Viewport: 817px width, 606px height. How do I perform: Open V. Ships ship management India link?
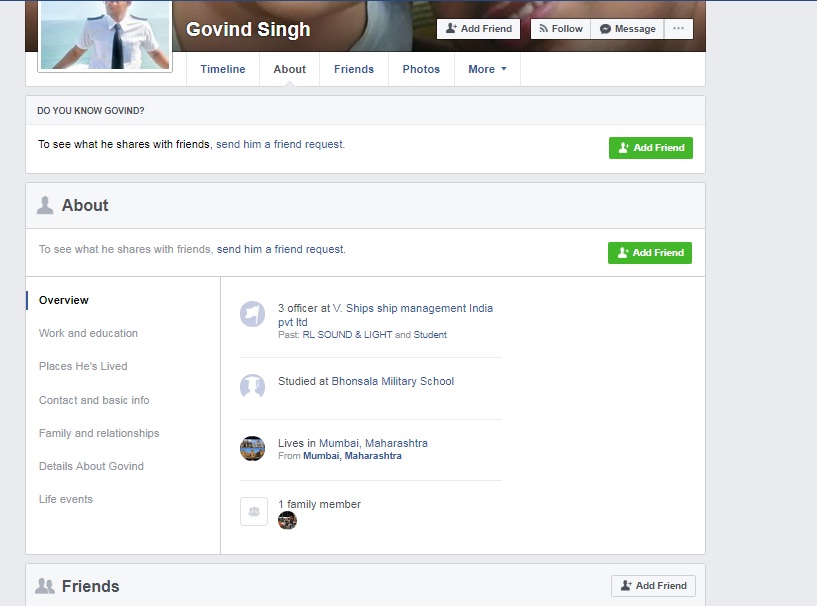(x=386, y=315)
